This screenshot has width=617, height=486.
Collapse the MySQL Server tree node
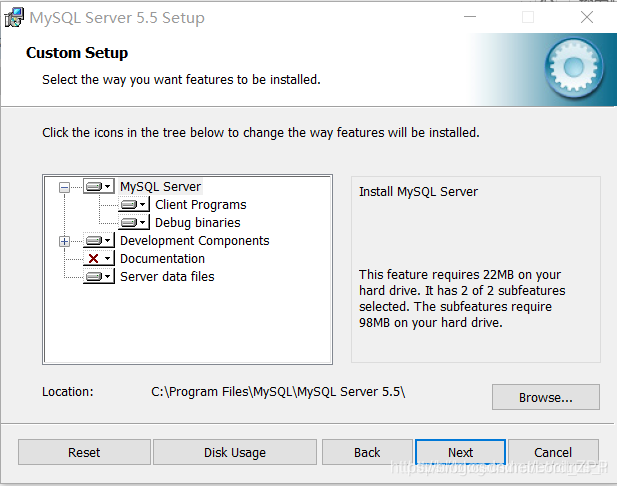[65, 187]
